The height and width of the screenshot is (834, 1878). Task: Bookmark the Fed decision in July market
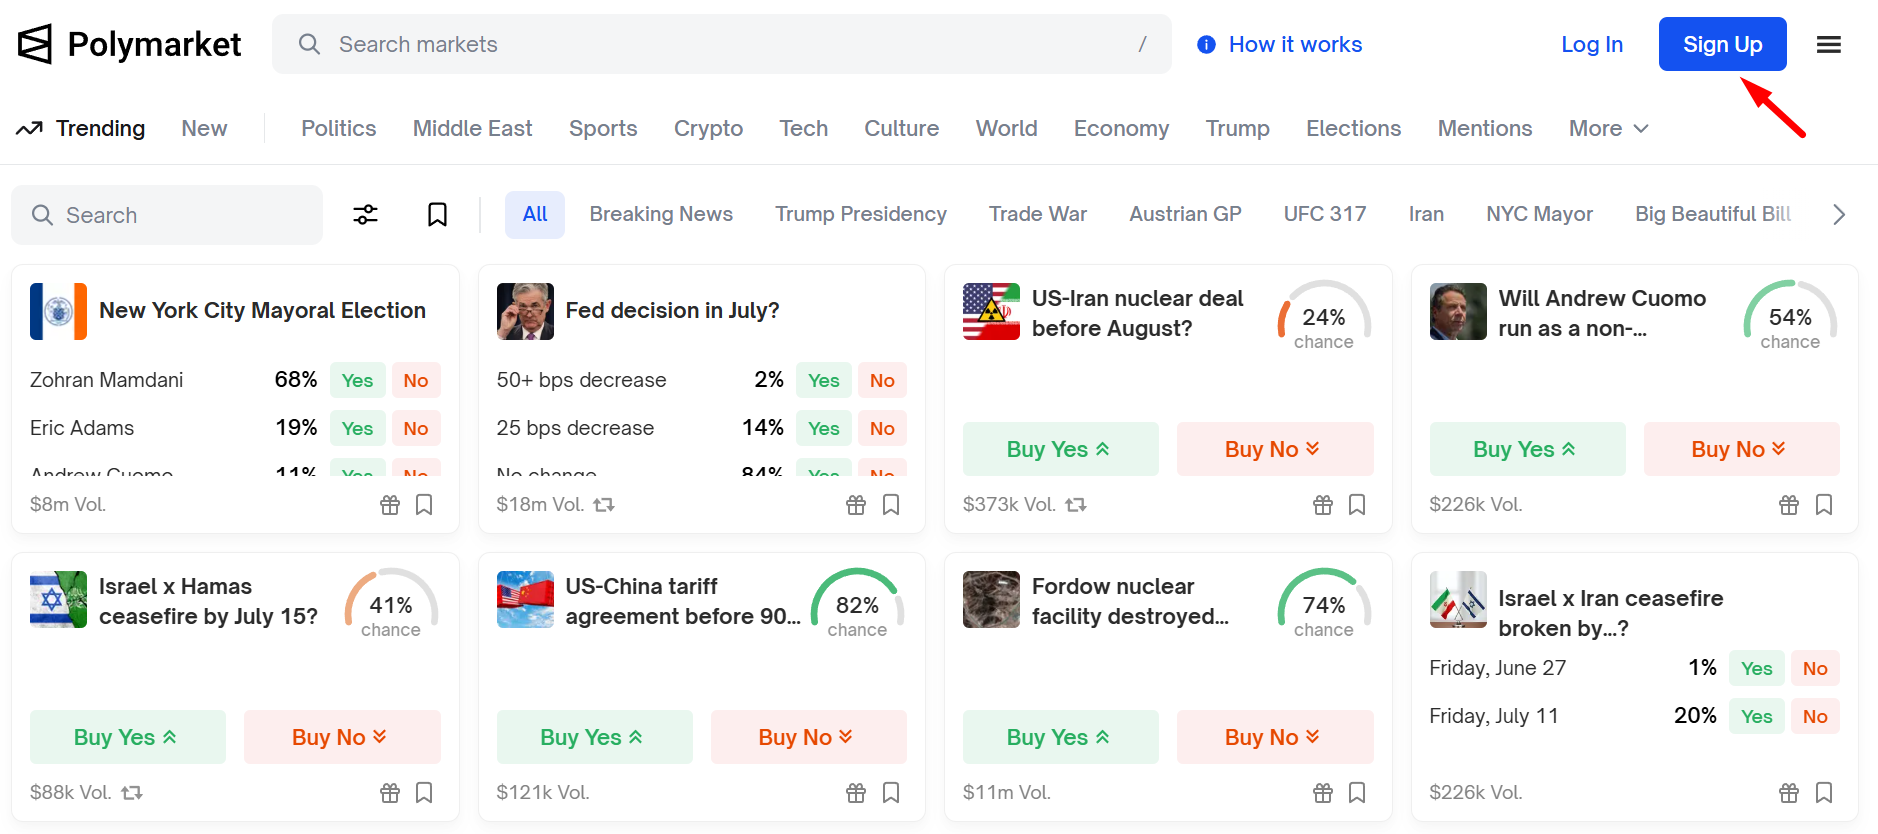click(x=891, y=505)
